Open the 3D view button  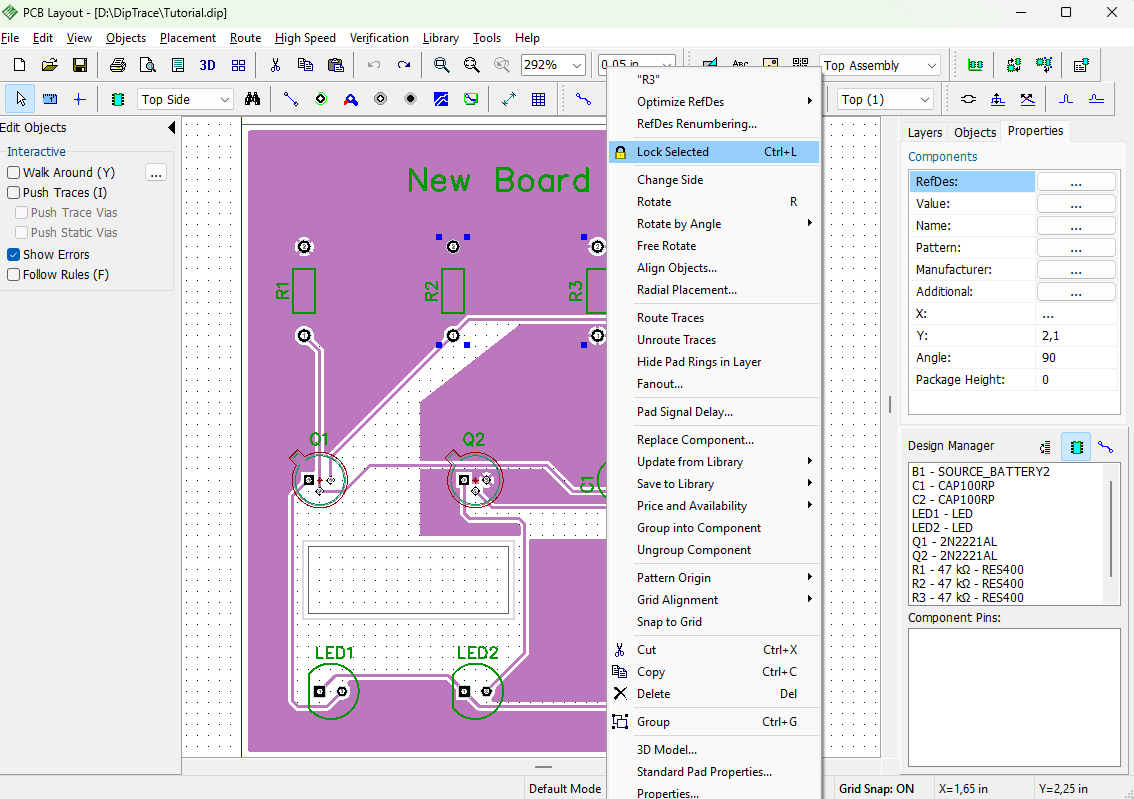pos(208,65)
